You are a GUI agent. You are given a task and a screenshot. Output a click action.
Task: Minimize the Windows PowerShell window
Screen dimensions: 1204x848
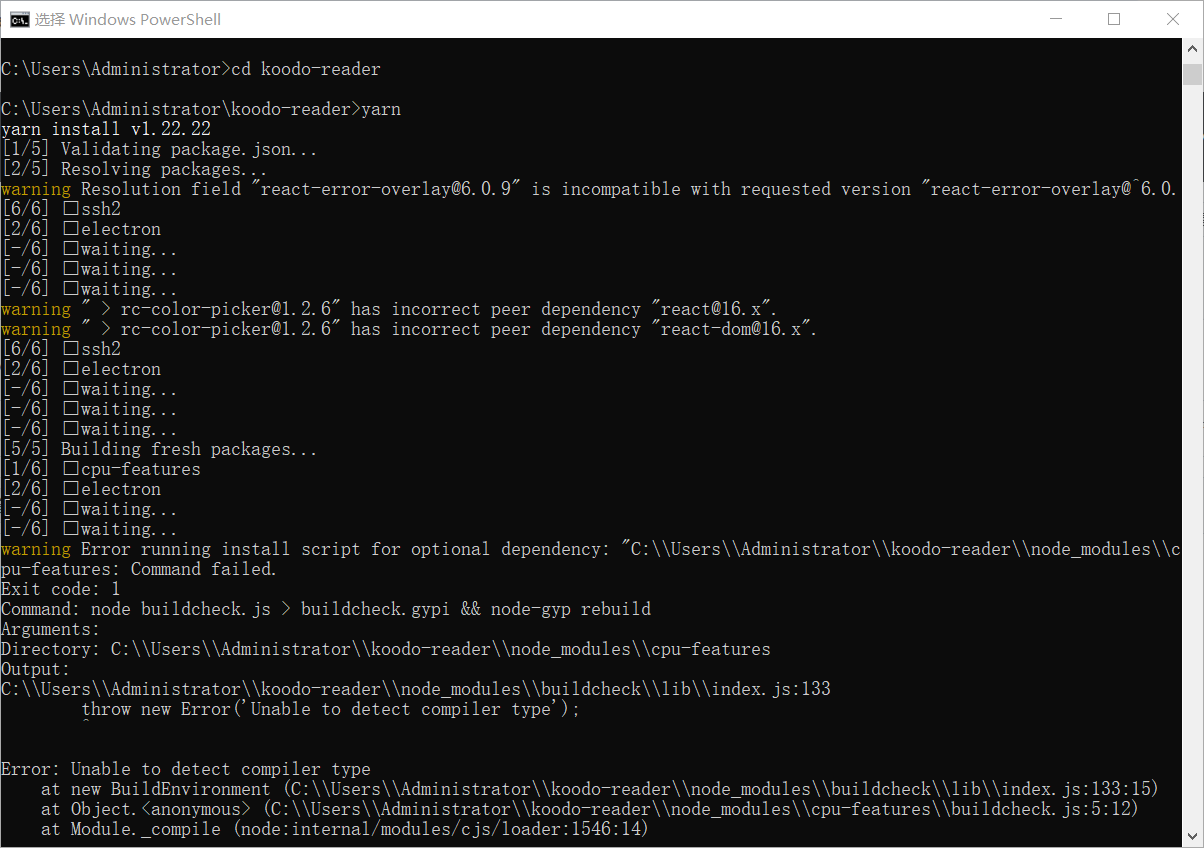click(x=1057, y=19)
